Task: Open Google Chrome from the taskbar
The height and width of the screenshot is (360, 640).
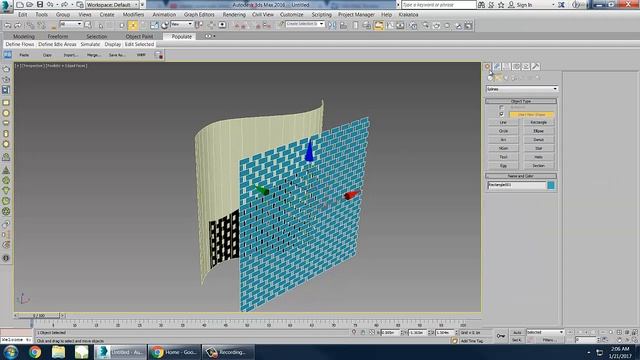Action: tap(35, 352)
